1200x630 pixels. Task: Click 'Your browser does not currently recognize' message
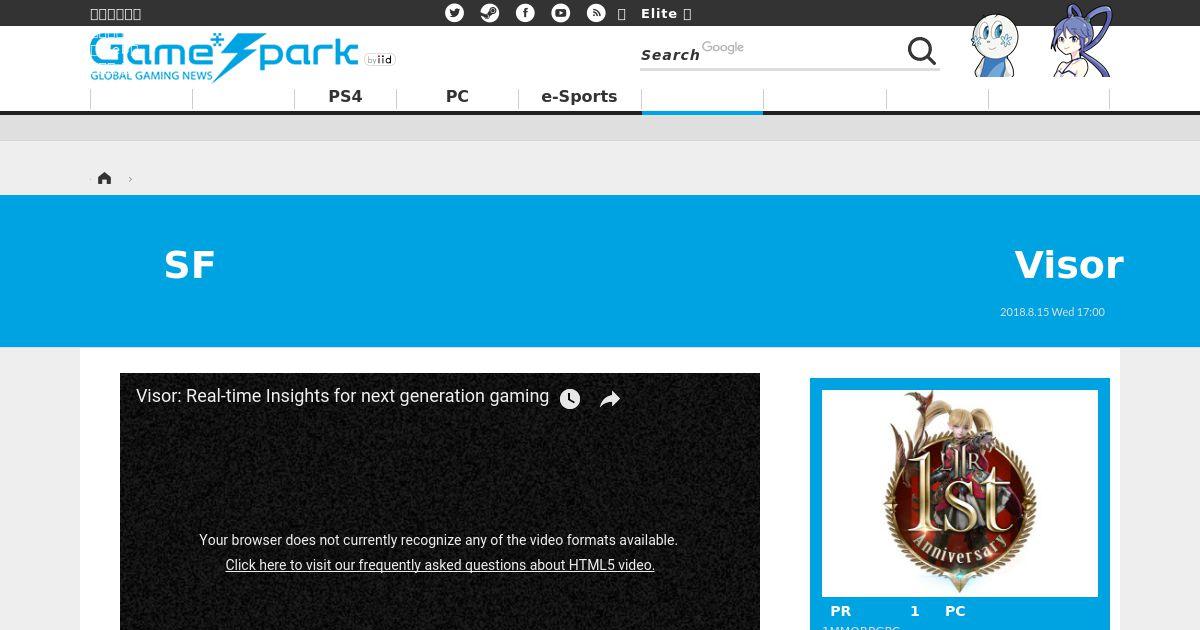point(438,540)
